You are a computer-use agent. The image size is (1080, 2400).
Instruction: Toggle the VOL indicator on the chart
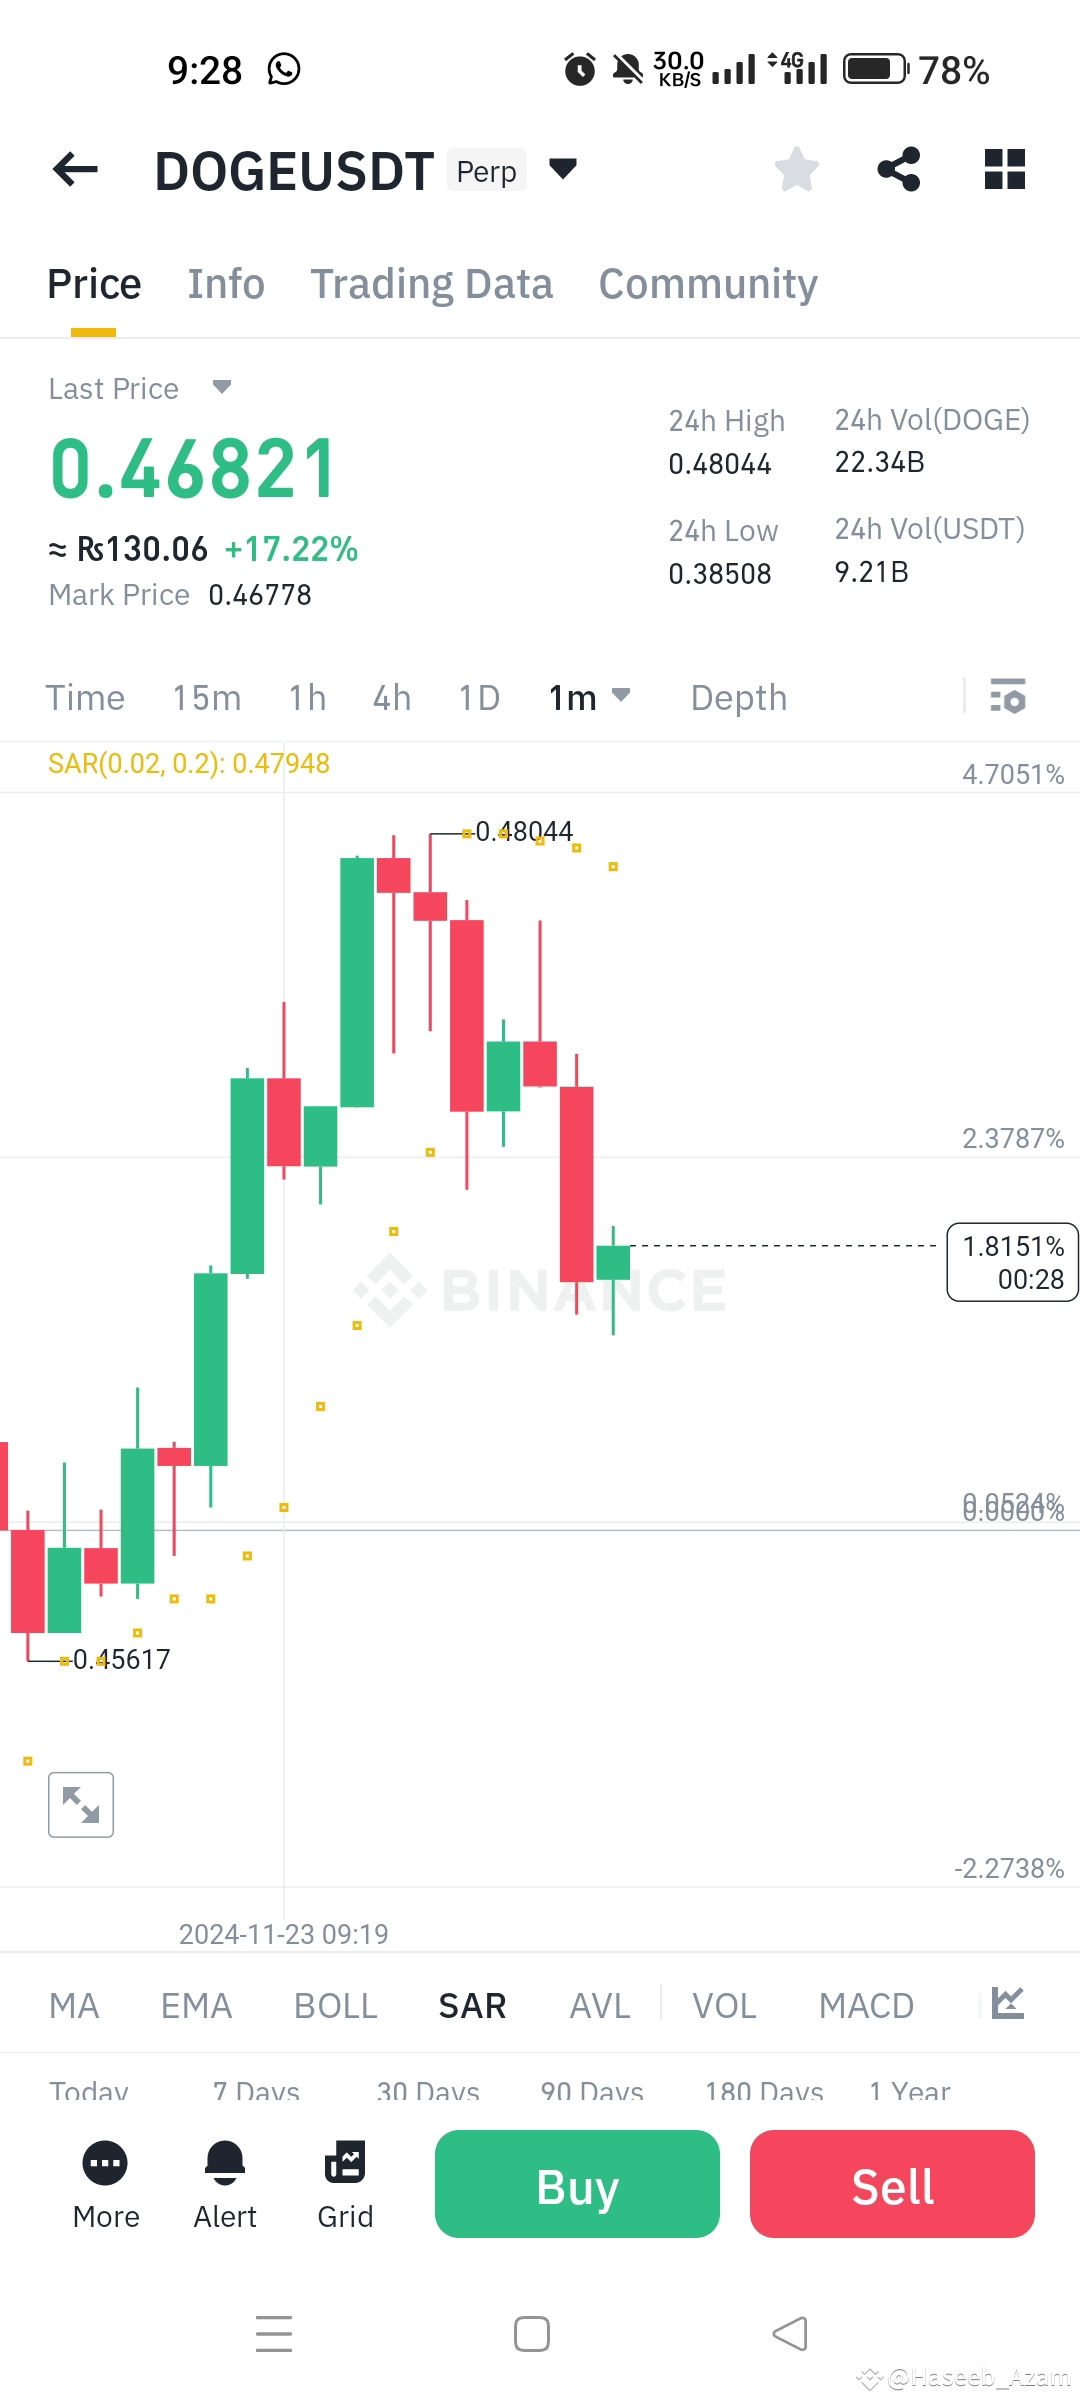723,2005
